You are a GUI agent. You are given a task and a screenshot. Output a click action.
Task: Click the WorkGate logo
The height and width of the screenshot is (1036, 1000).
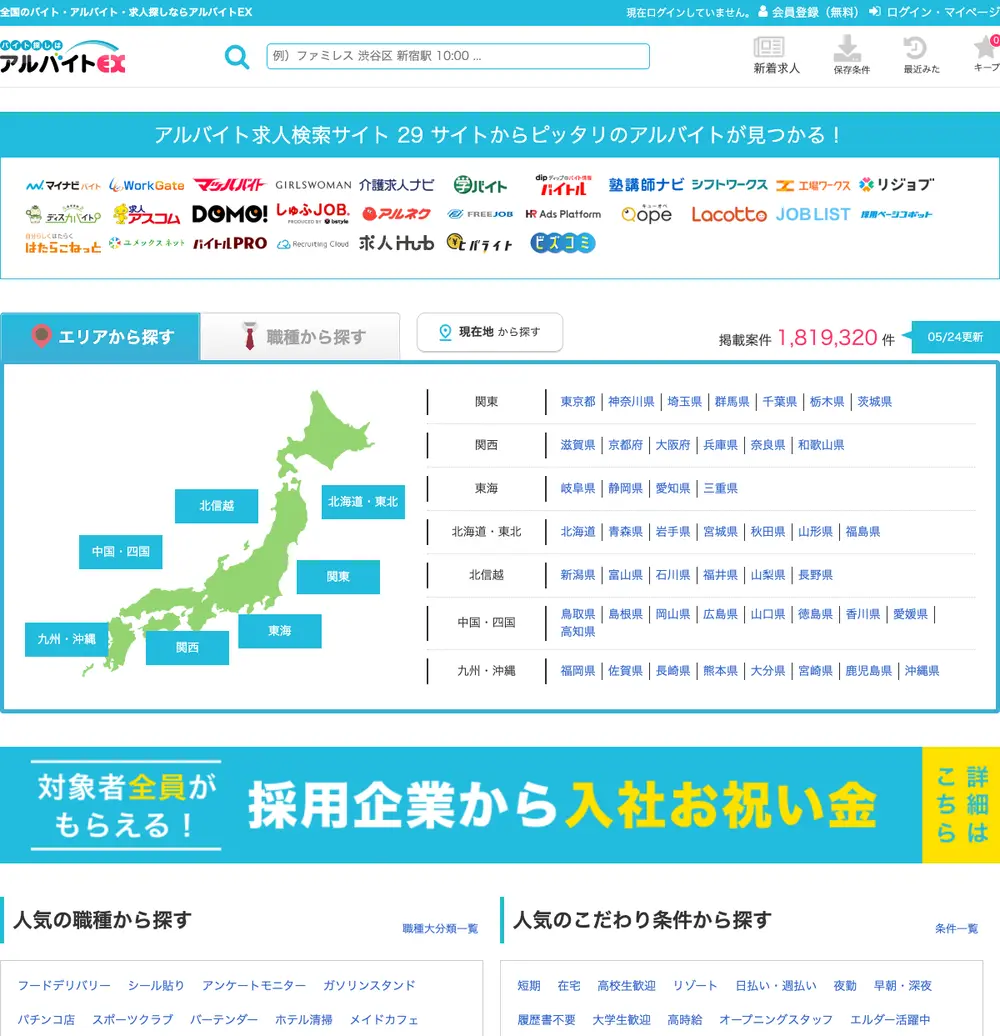pyautogui.click(x=147, y=186)
